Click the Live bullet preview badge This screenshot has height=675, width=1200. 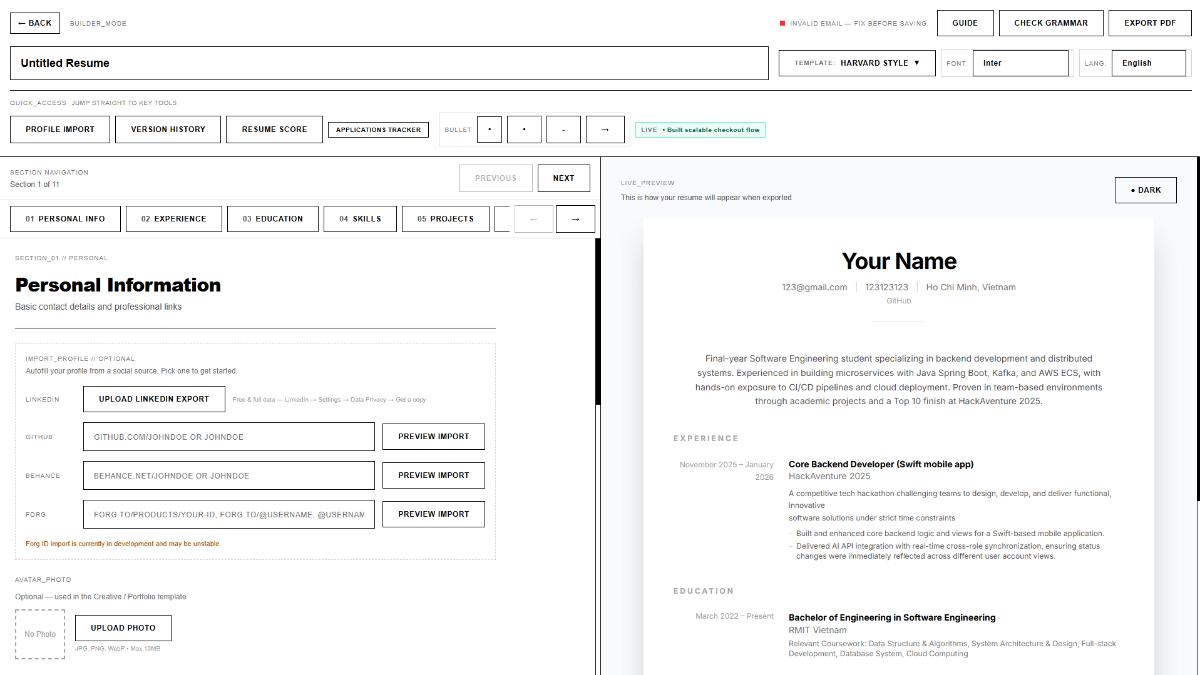tap(700, 130)
